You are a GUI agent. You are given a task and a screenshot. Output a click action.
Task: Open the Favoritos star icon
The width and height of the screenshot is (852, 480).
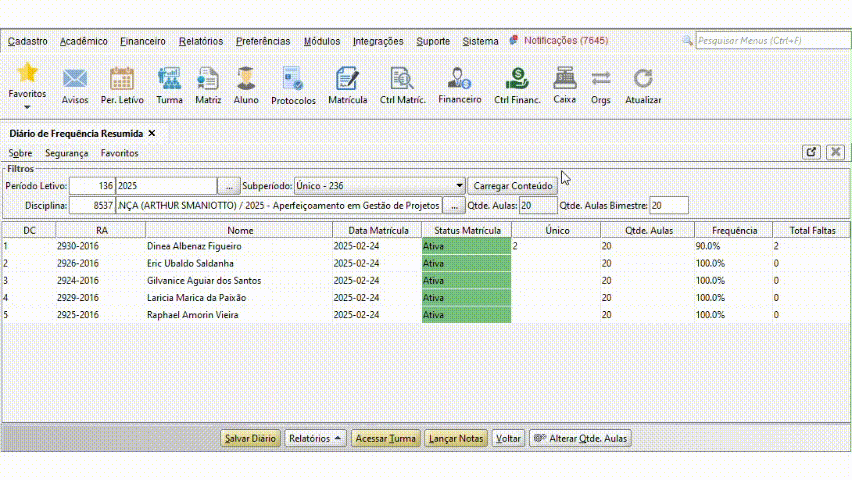pyautogui.click(x=27, y=72)
